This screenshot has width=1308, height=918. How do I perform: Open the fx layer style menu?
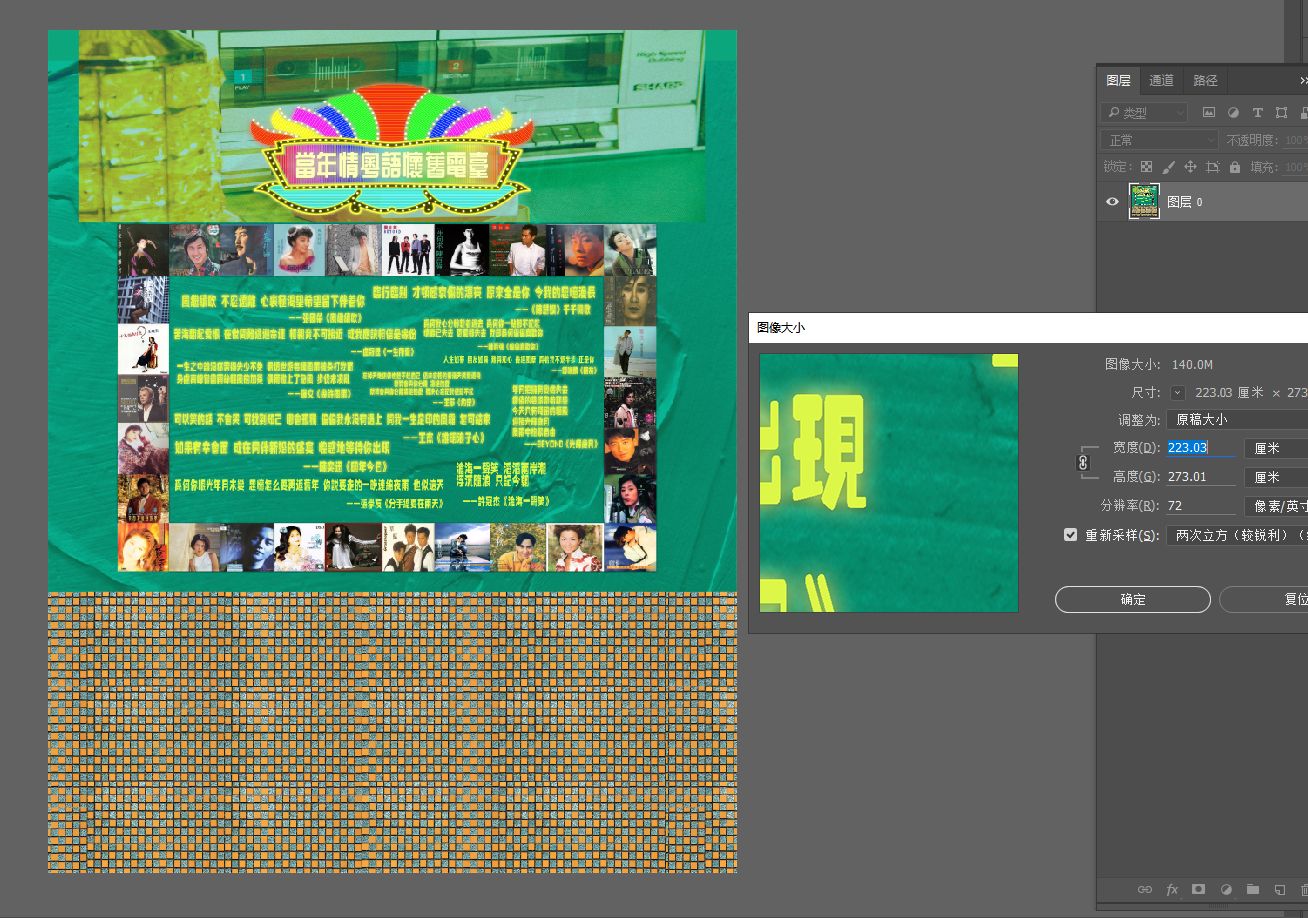click(x=1172, y=889)
